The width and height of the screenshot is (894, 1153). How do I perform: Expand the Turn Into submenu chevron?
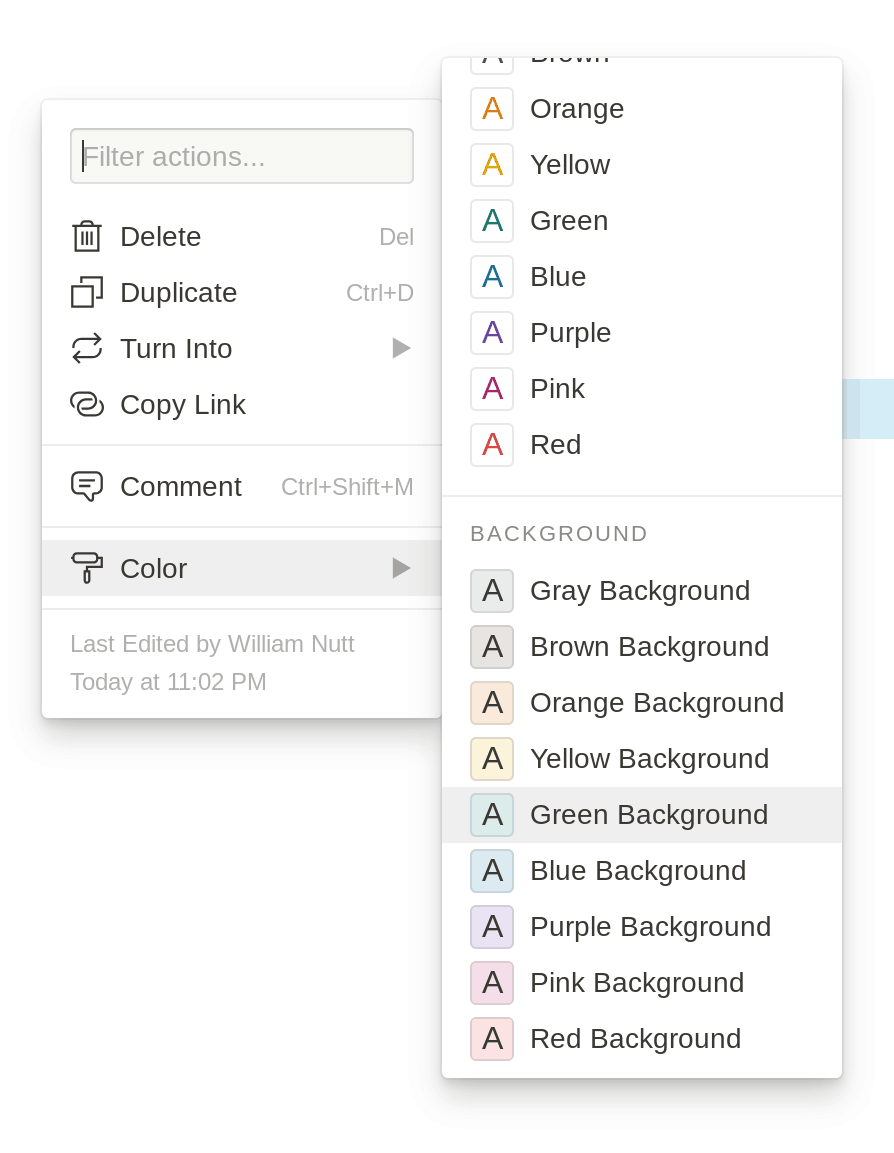(401, 348)
